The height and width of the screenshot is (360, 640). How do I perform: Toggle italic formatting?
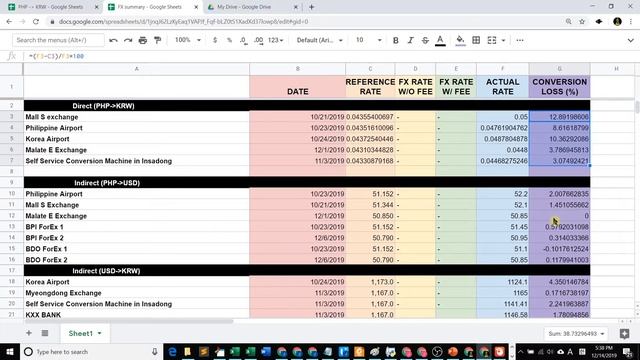(x=410, y=40)
